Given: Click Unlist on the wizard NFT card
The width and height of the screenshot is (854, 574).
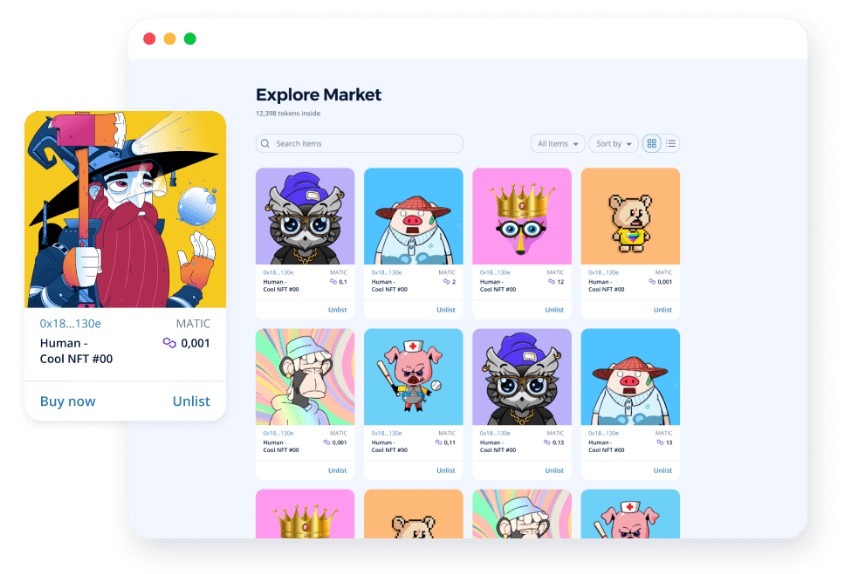Looking at the screenshot, I should 191,401.
